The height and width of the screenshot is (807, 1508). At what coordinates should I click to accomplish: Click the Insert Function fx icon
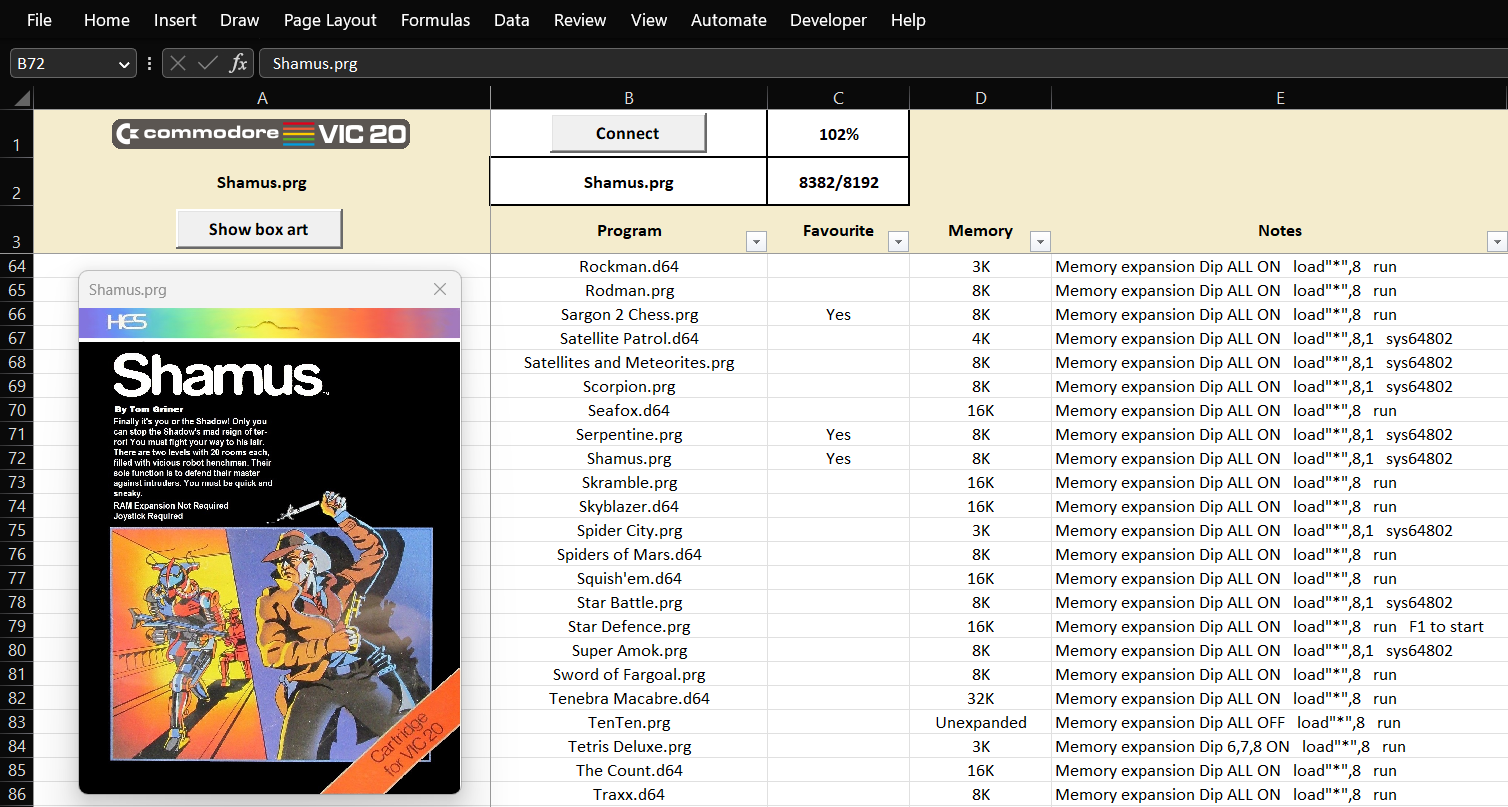[x=238, y=64]
